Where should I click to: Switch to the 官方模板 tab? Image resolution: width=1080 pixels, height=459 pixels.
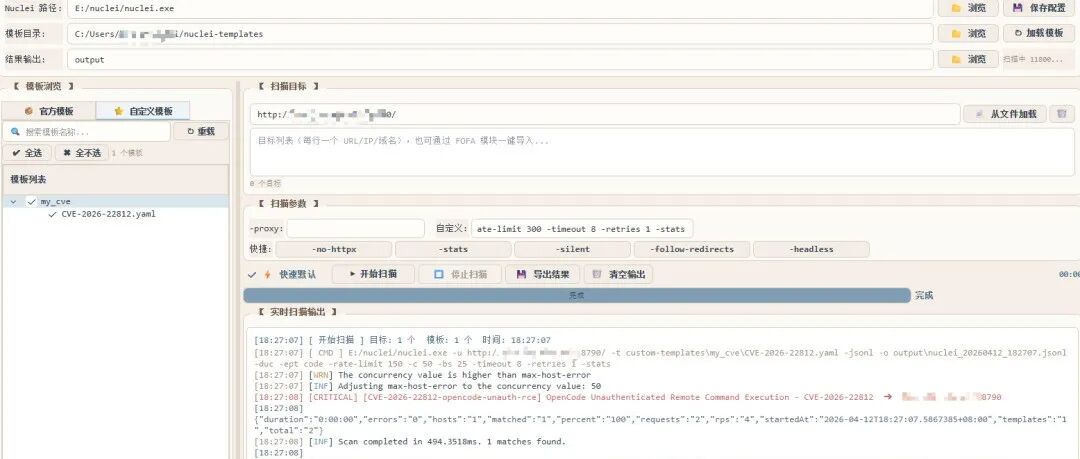(x=49, y=111)
